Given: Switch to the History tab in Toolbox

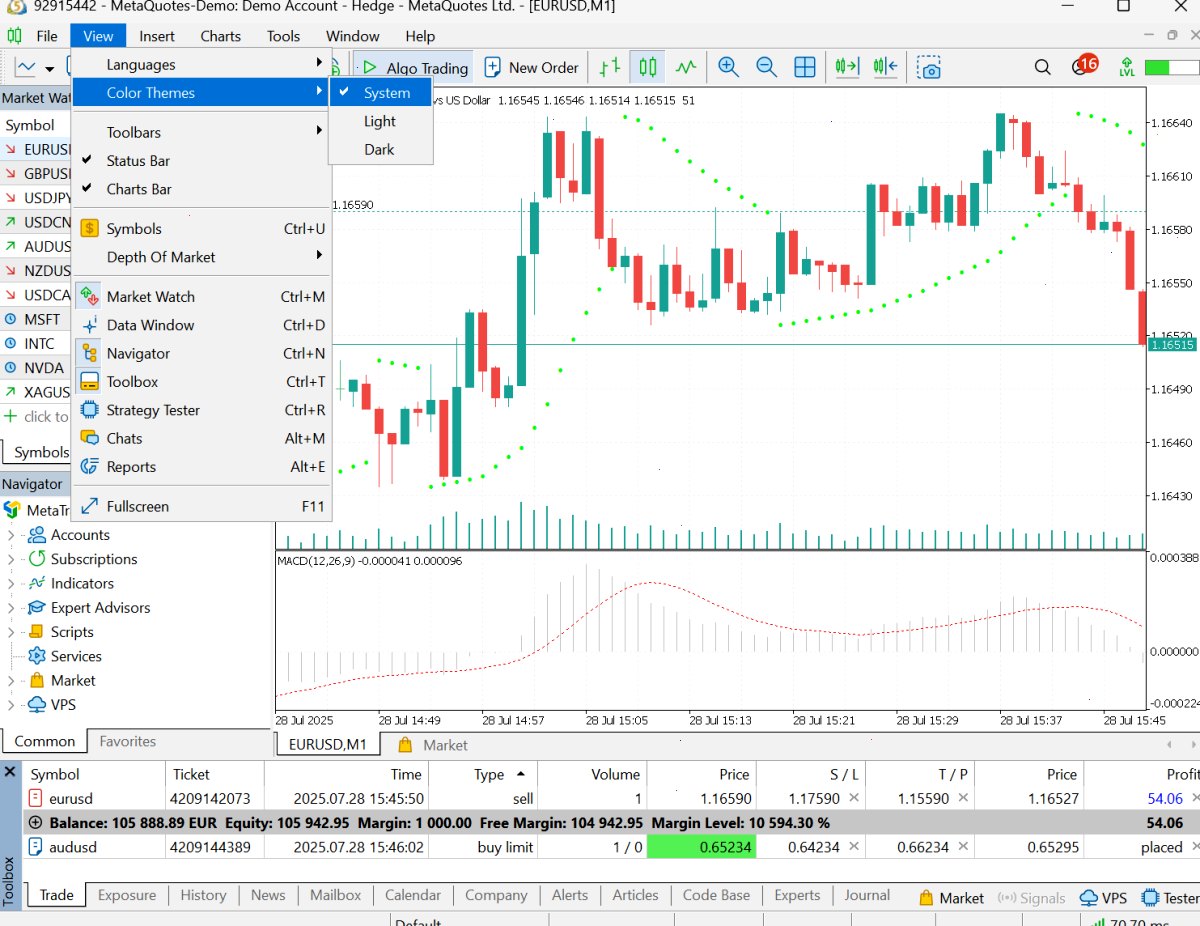Looking at the screenshot, I should tap(203, 895).
